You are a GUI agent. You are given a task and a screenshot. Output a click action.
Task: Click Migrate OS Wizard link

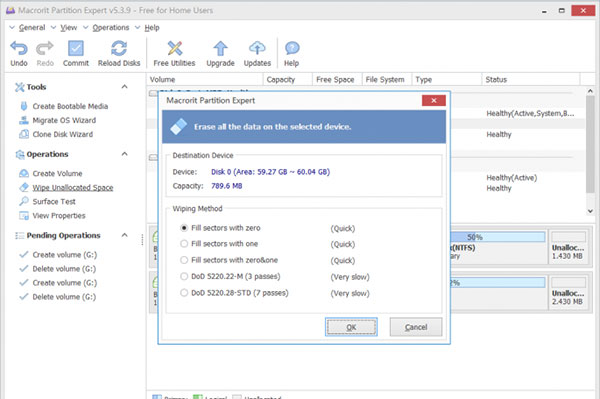(x=64, y=120)
